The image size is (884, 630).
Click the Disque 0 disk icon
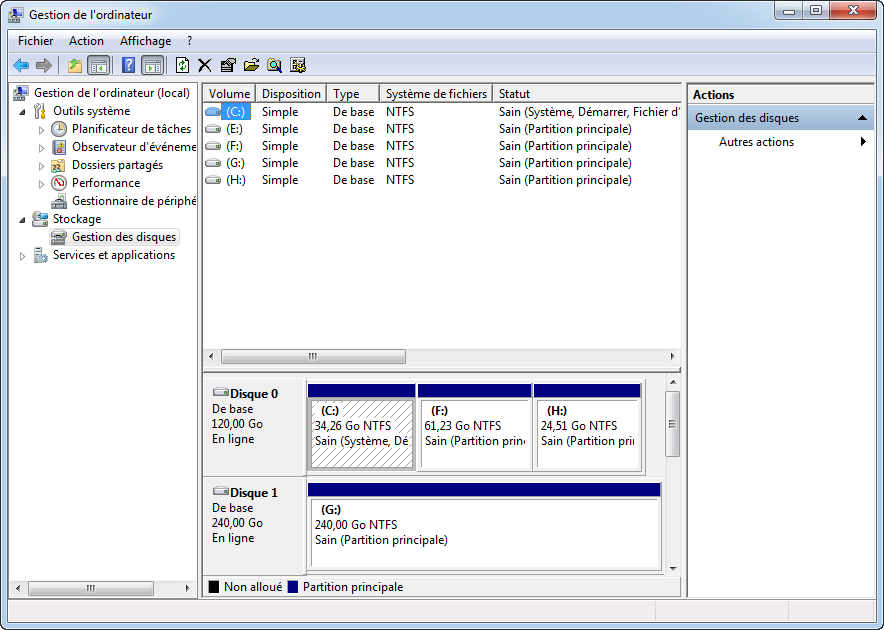pyautogui.click(x=220, y=392)
